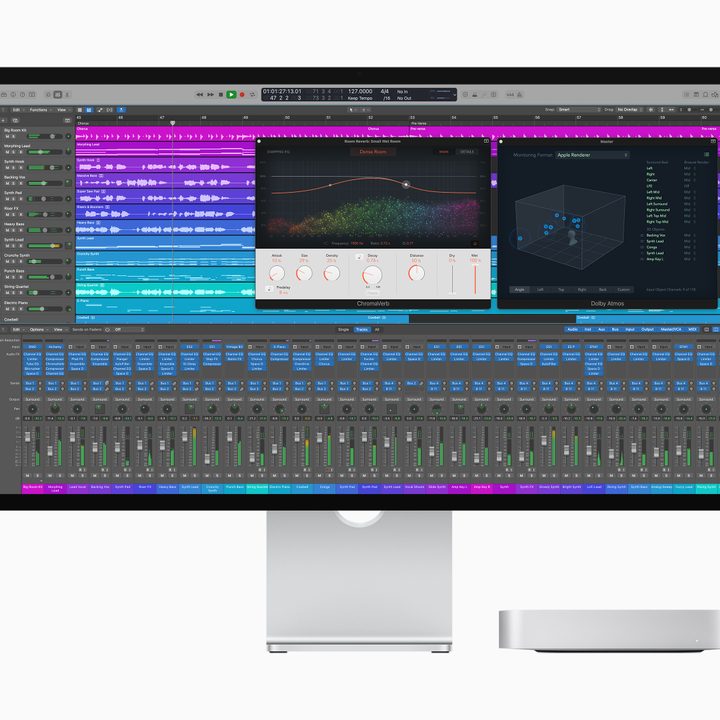Click the Rewind transport button

click(198, 95)
